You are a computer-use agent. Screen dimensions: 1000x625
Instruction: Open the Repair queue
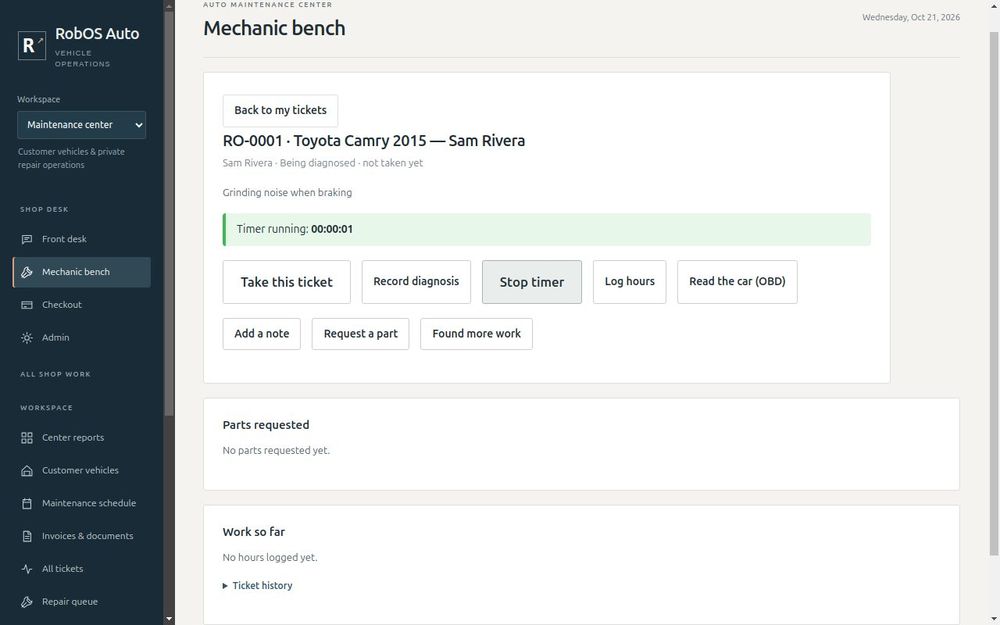(x=82, y=602)
